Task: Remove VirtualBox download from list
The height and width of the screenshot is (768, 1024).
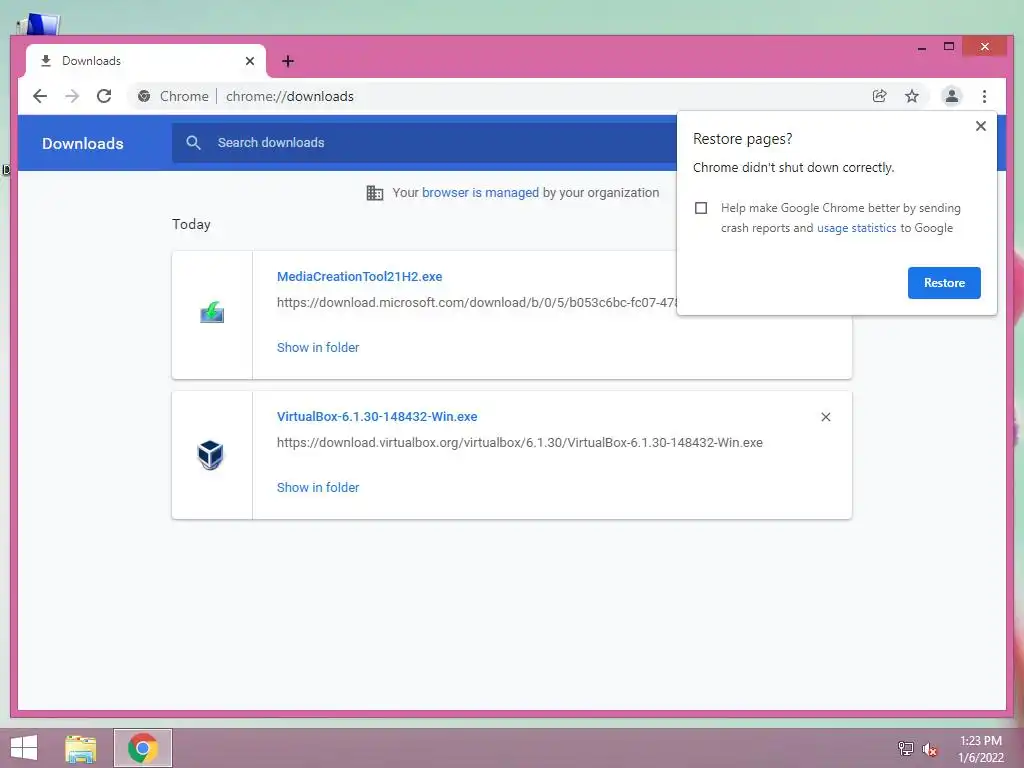Action: (825, 417)
